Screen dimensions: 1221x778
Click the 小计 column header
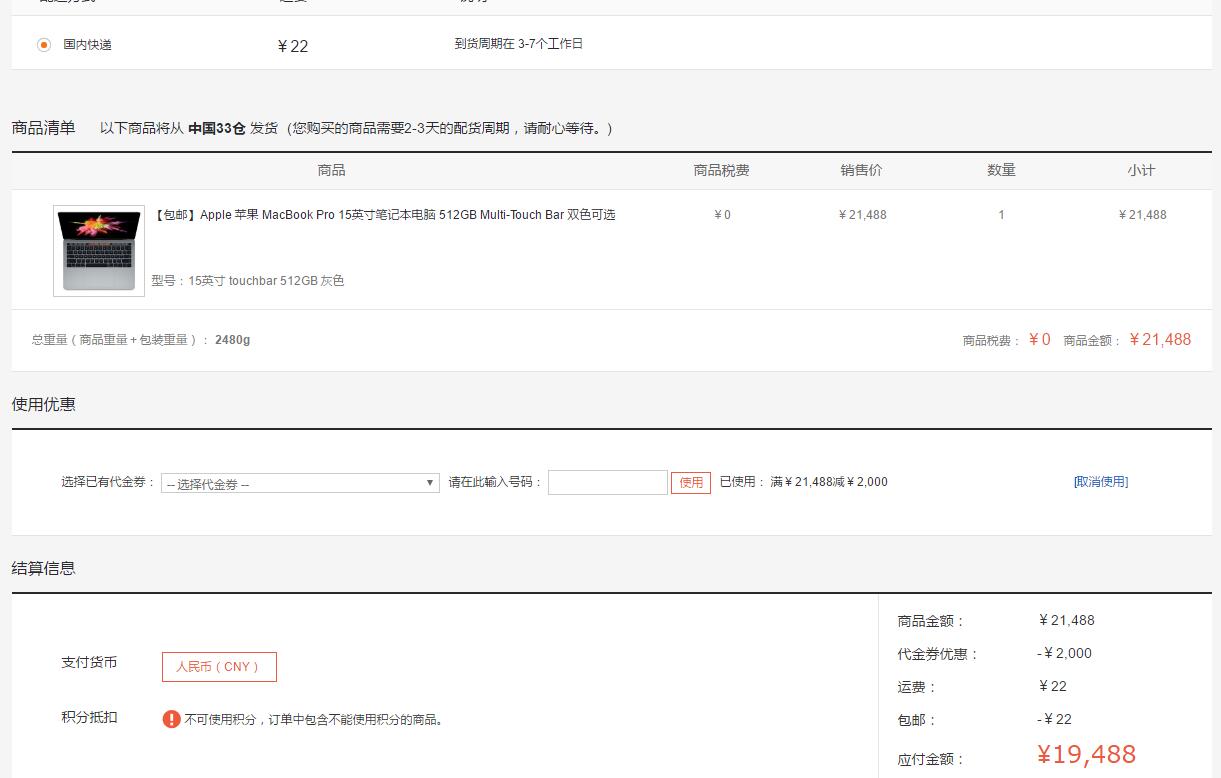point(1141,170)
